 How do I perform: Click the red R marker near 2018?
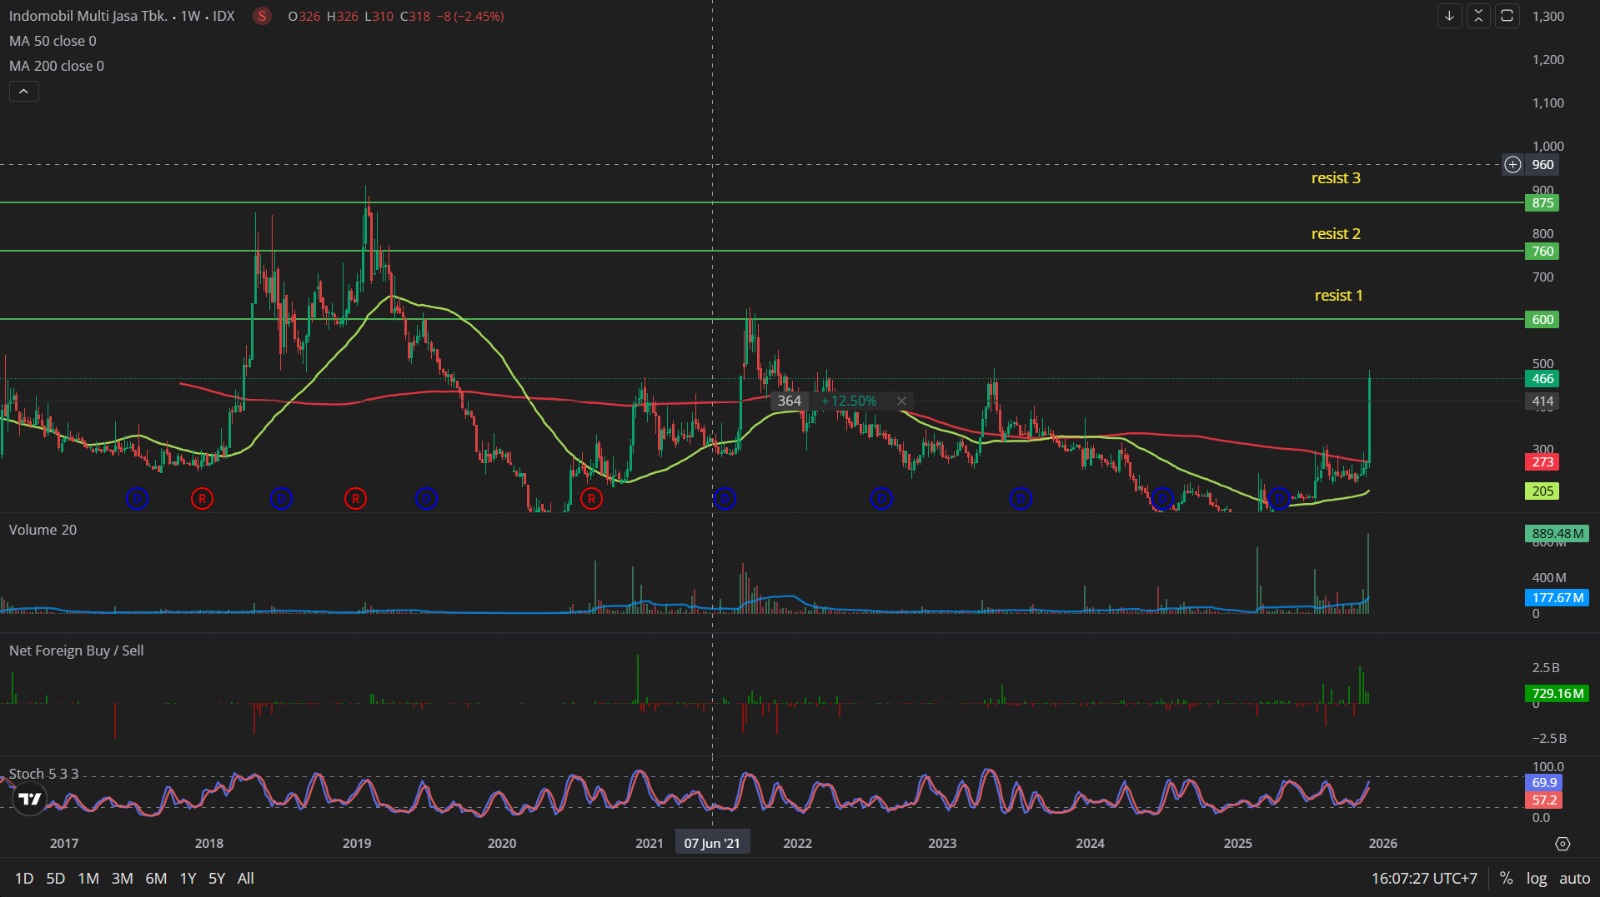(202, 498)
